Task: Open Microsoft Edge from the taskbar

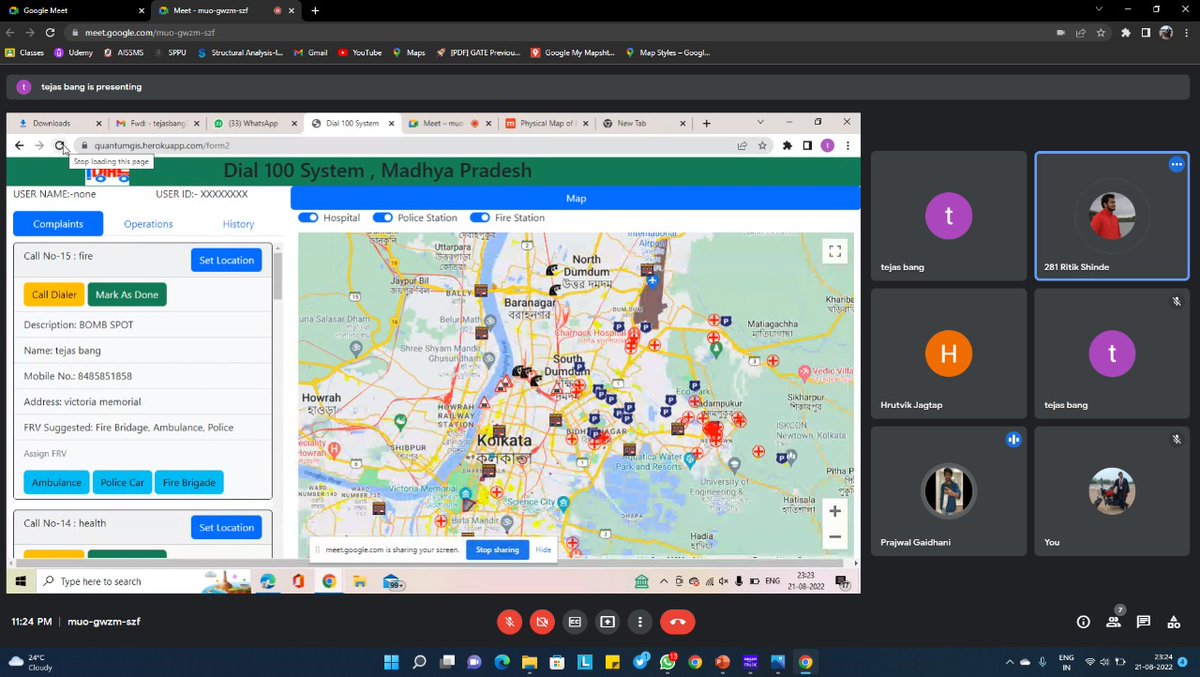Action: [502, 661]
